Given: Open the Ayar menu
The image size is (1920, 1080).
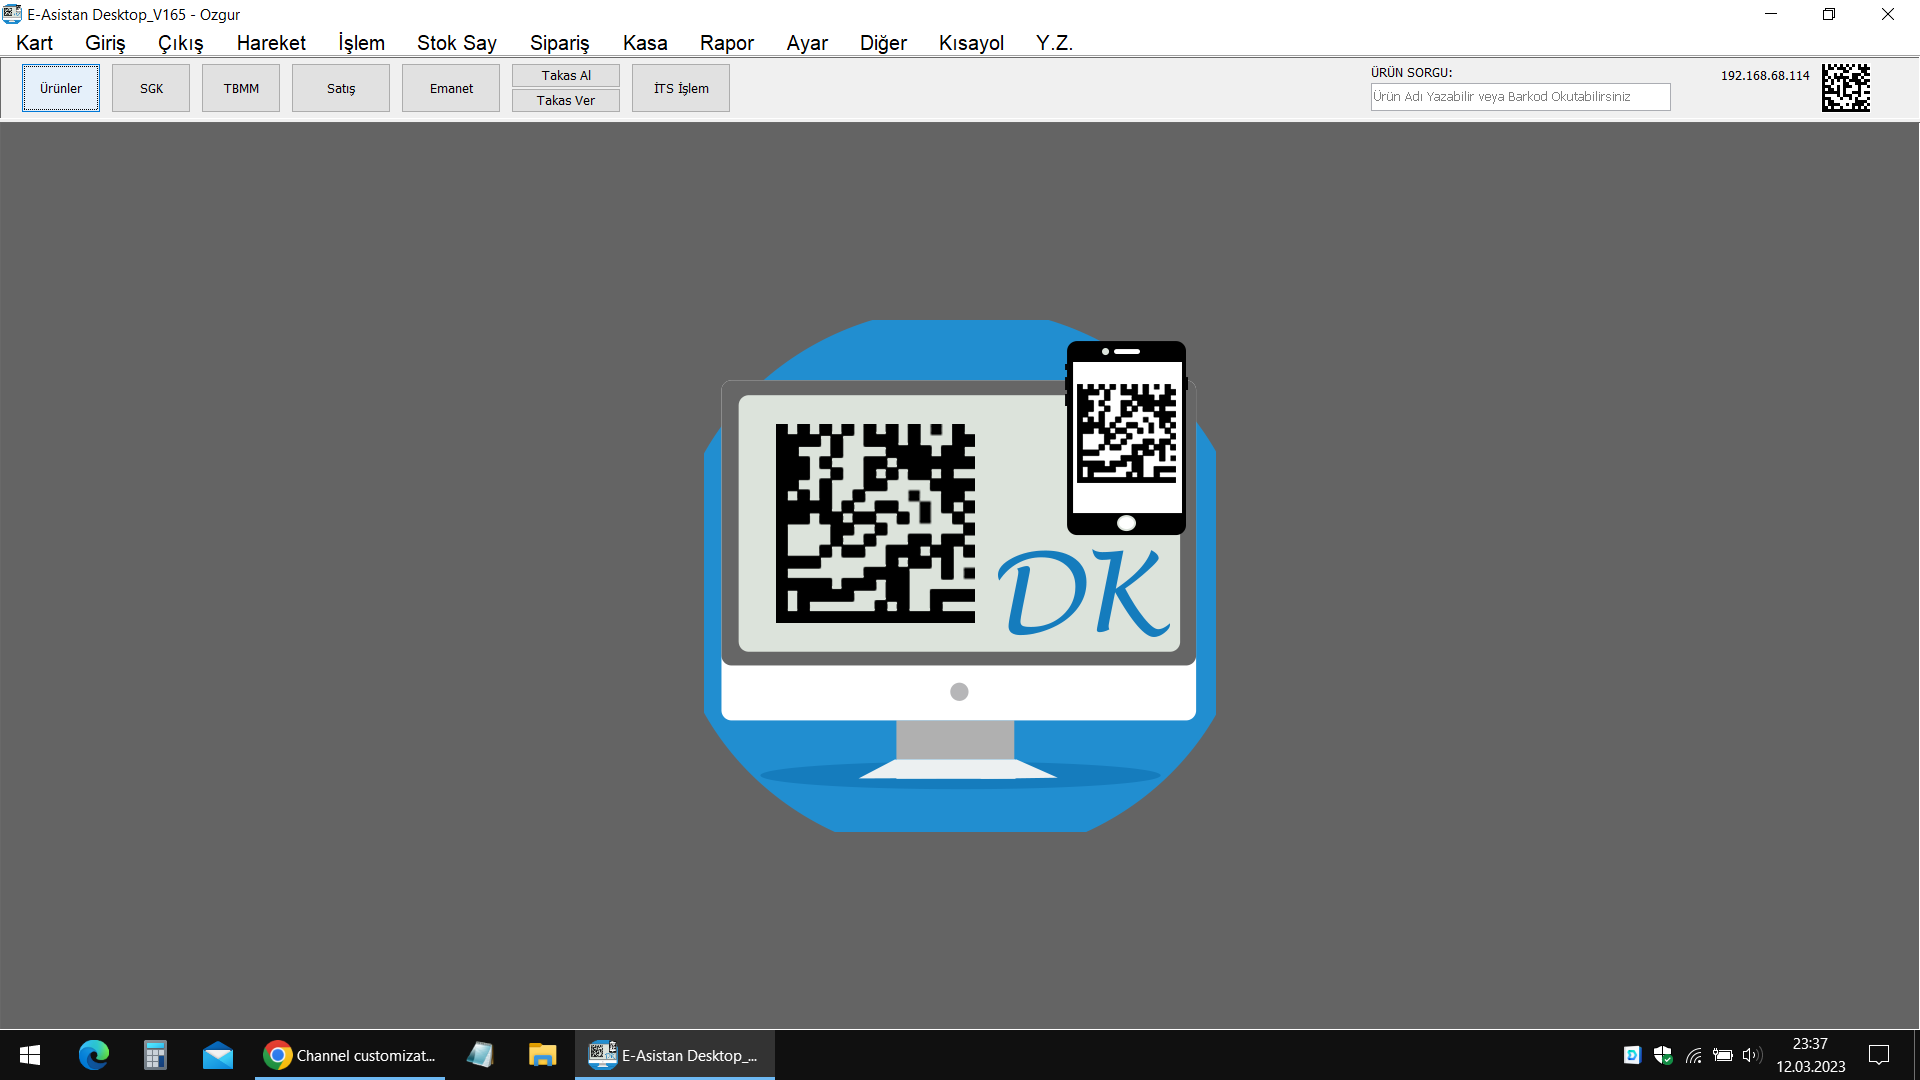Looking at the screenshot, I should click(807, 43).
